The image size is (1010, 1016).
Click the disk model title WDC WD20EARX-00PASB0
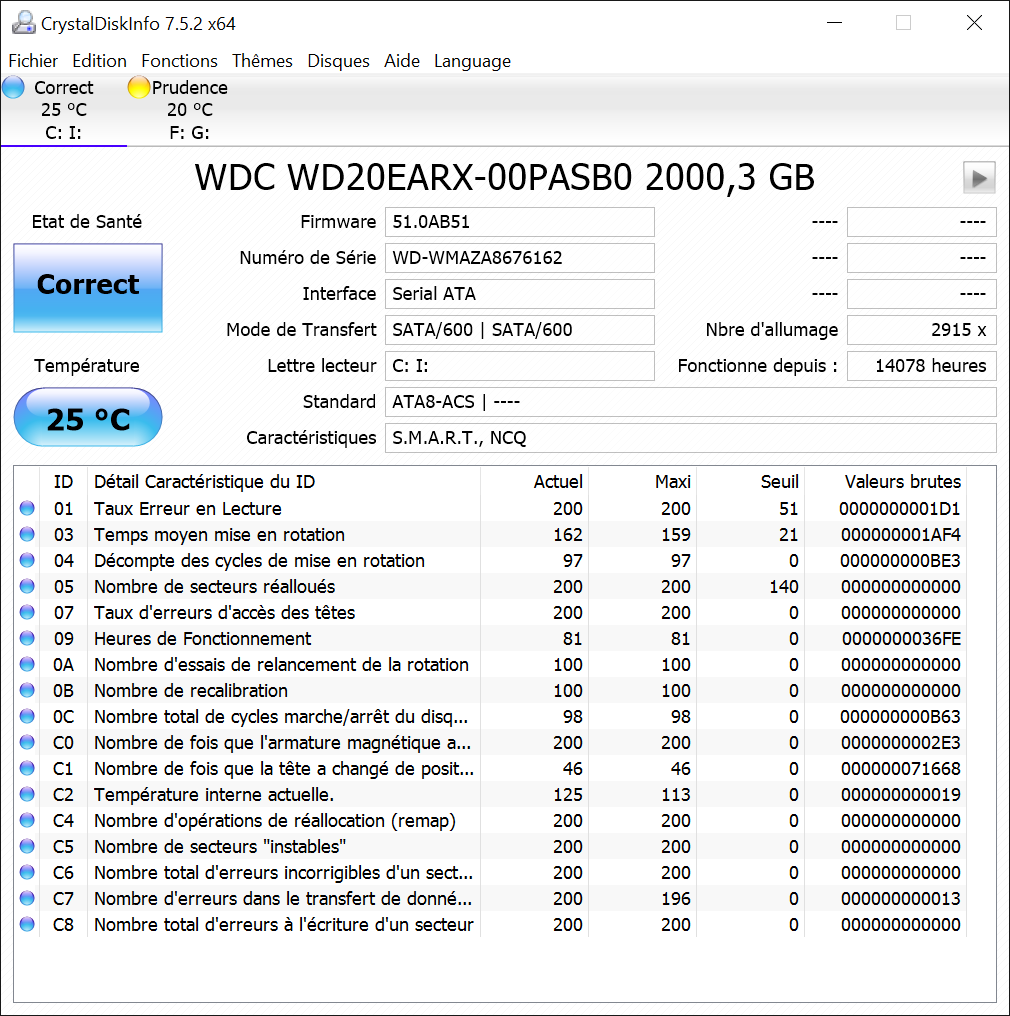[413, 178]
